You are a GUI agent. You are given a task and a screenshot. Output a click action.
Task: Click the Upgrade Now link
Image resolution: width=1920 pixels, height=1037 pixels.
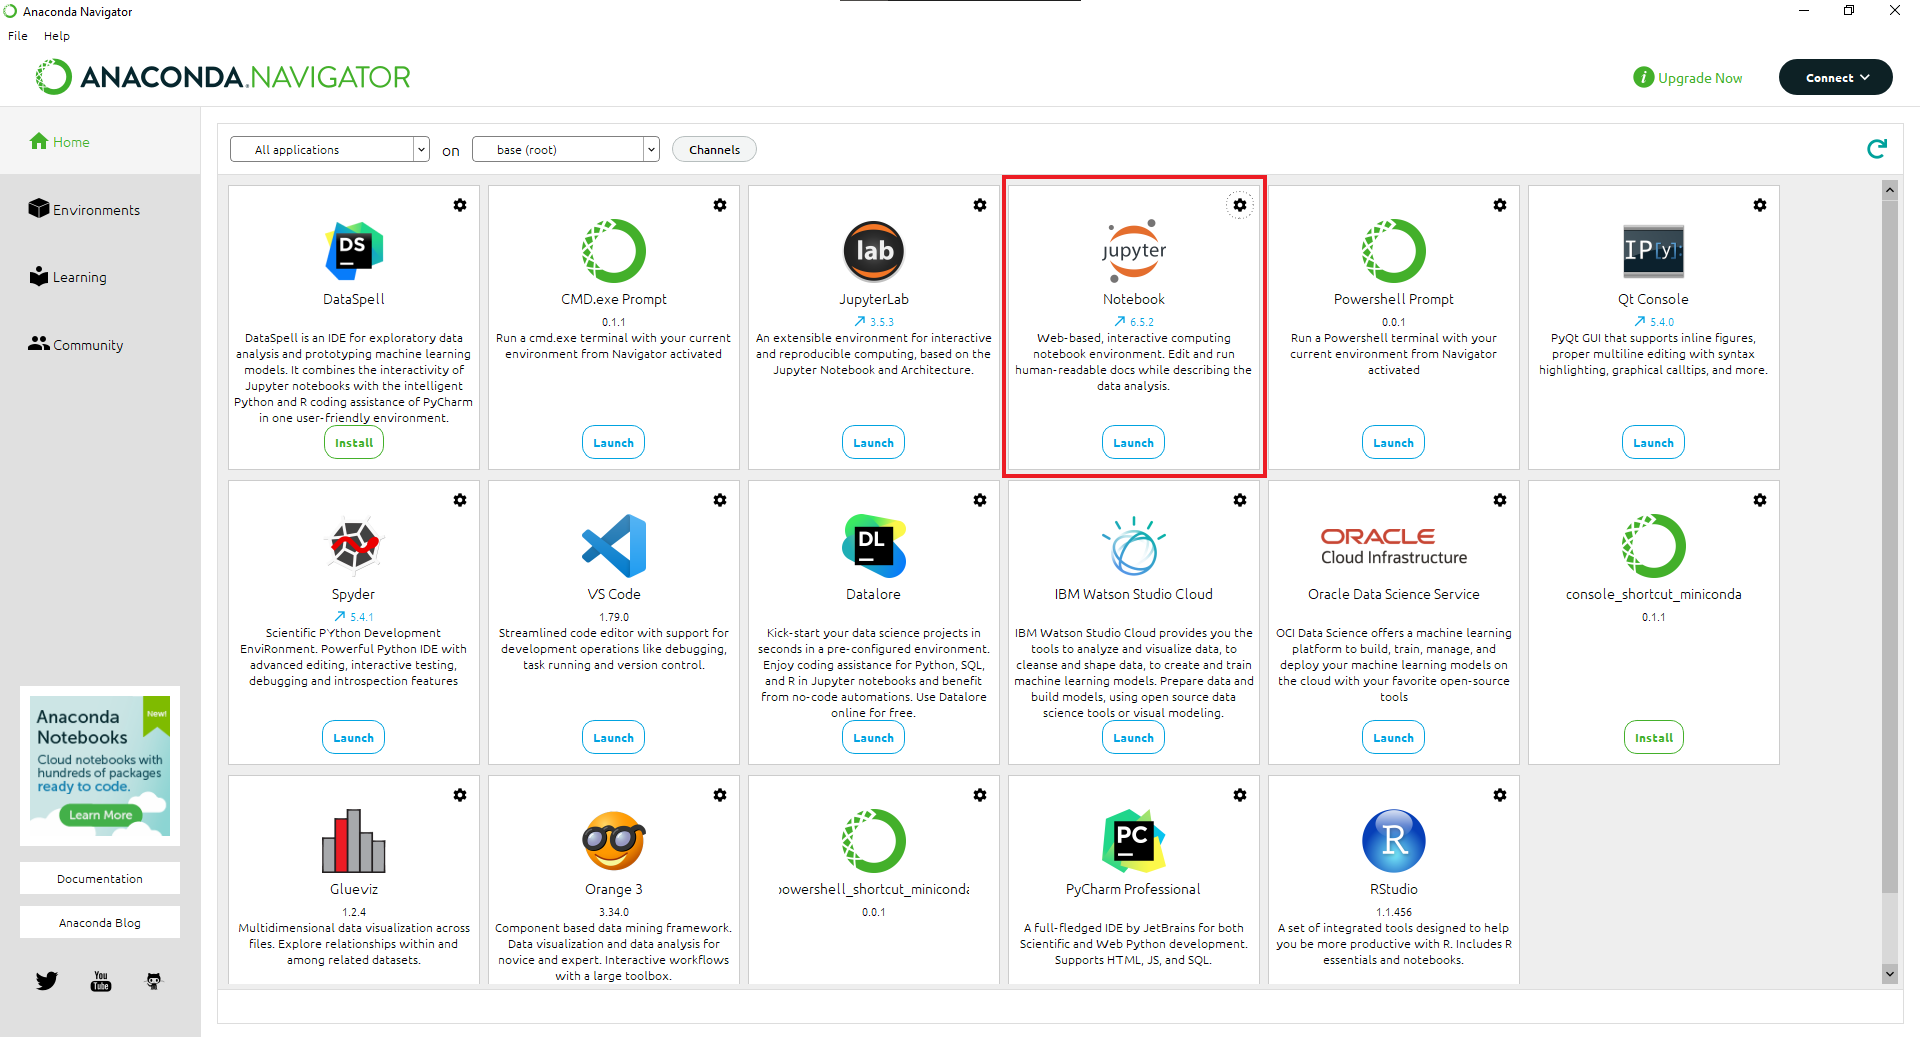point(1689,77)
